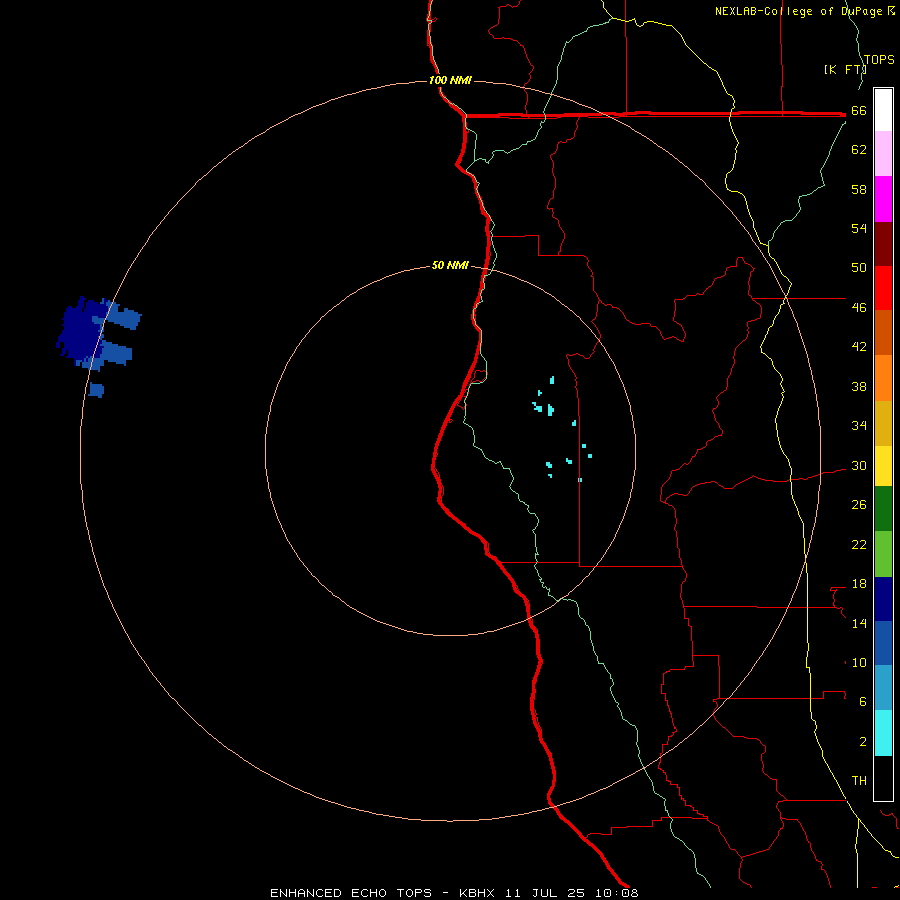The image size is (900, 900).
Task: Click the white 66 kft color swatch
Action: (883, 110)
